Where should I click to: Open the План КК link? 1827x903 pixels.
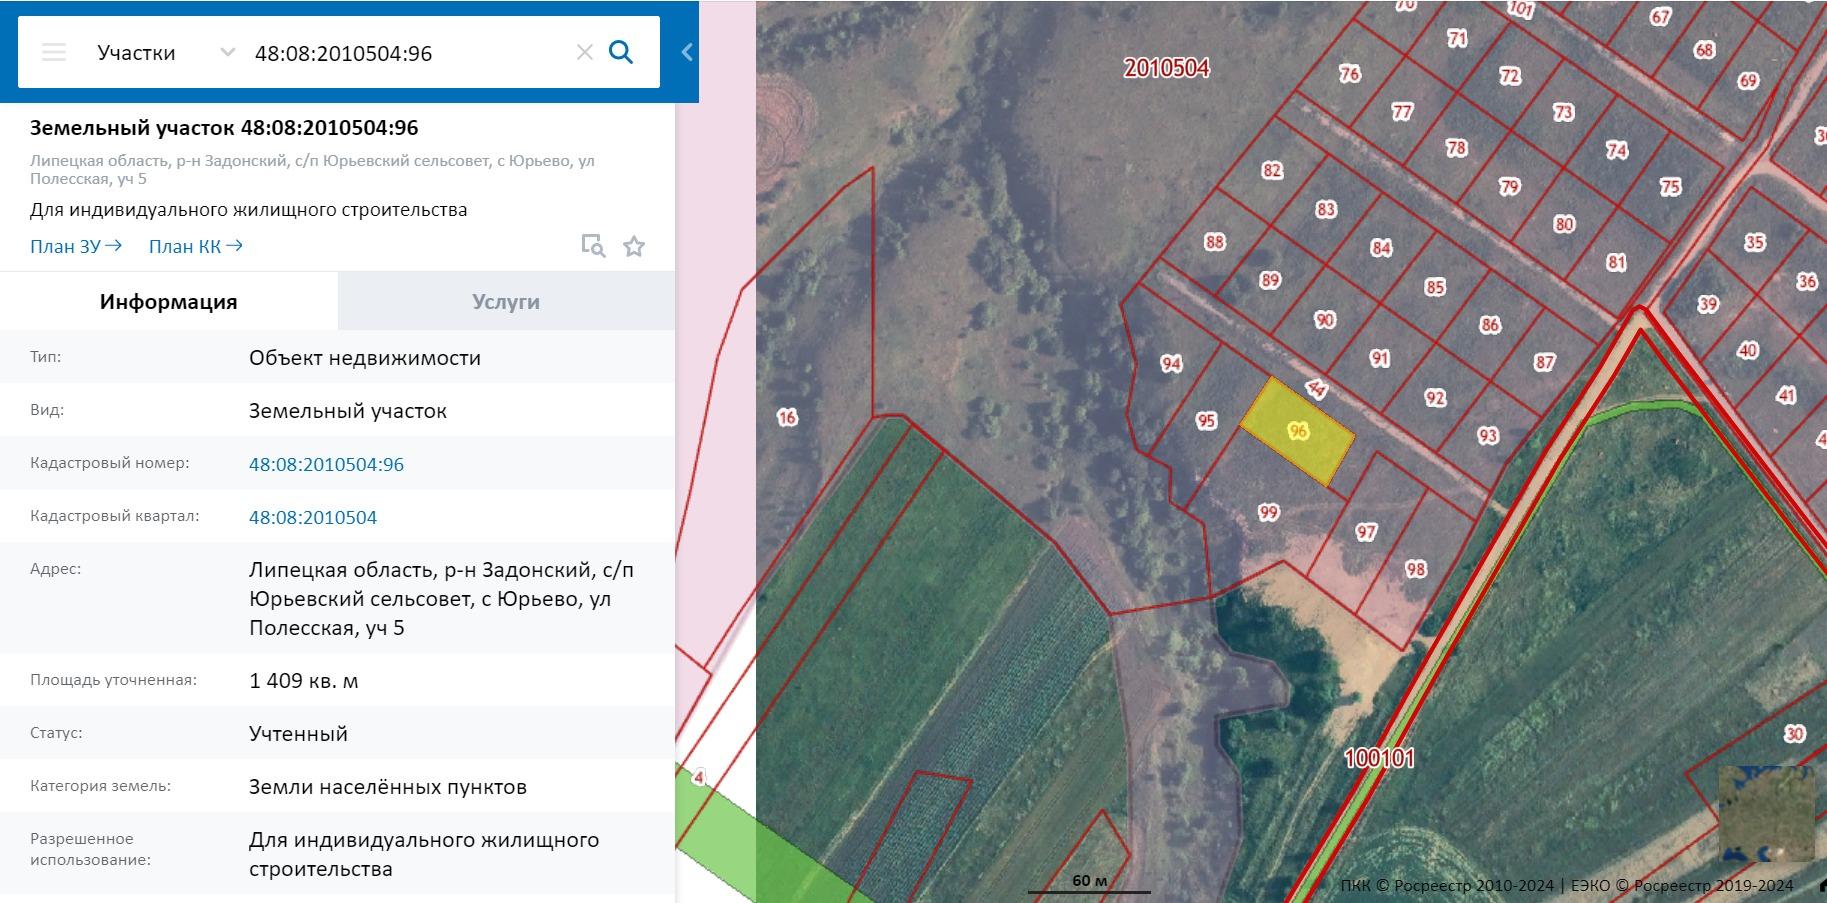point(196,246)
